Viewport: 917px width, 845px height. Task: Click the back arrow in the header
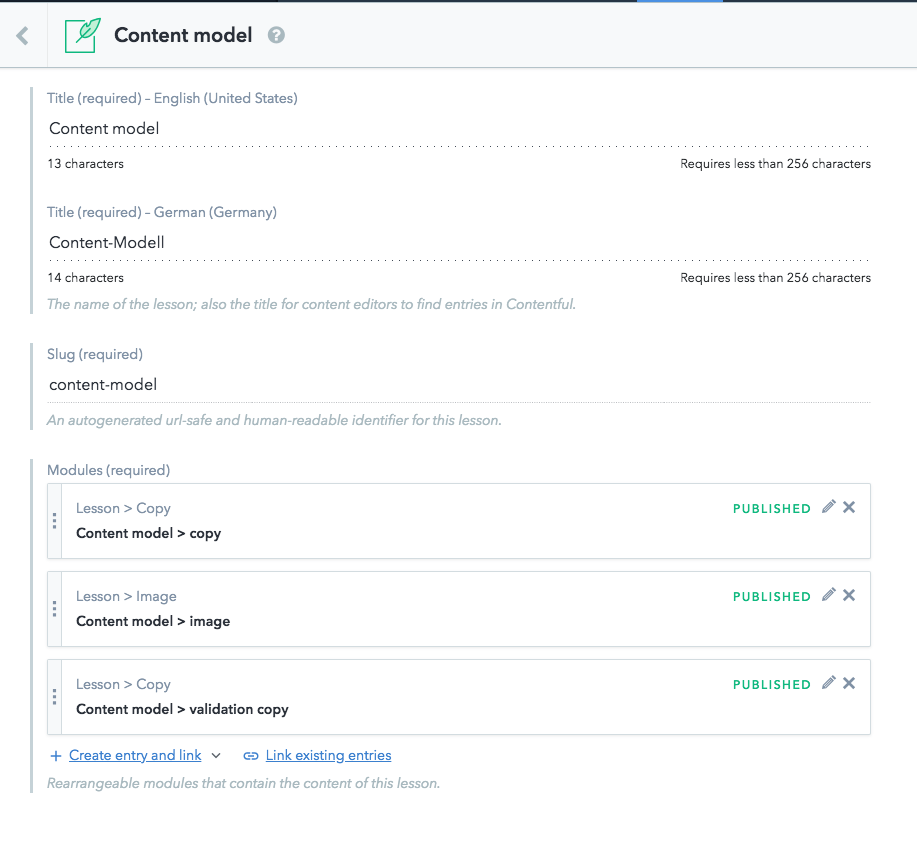pos(21,35)
